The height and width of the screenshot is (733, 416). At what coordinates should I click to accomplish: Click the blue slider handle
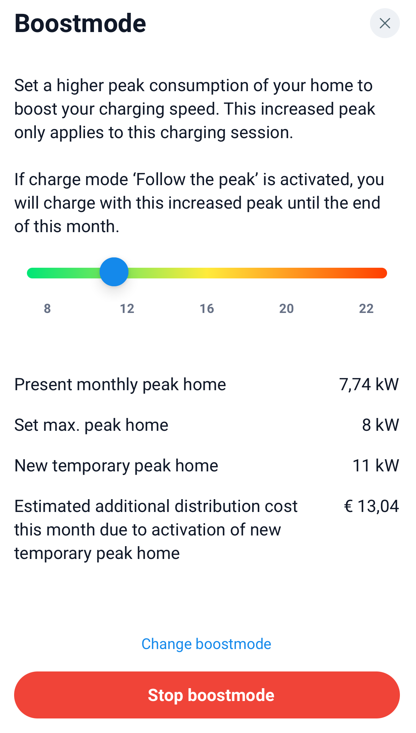click(x=114, y=272)
